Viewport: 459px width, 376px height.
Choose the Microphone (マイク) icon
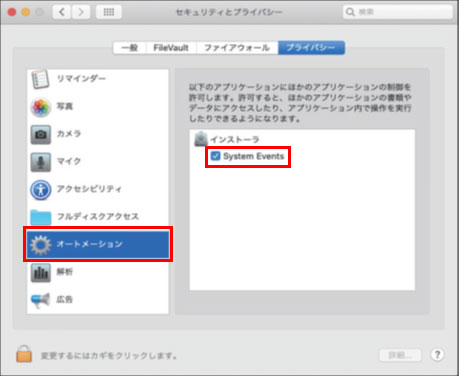(41, 162)
